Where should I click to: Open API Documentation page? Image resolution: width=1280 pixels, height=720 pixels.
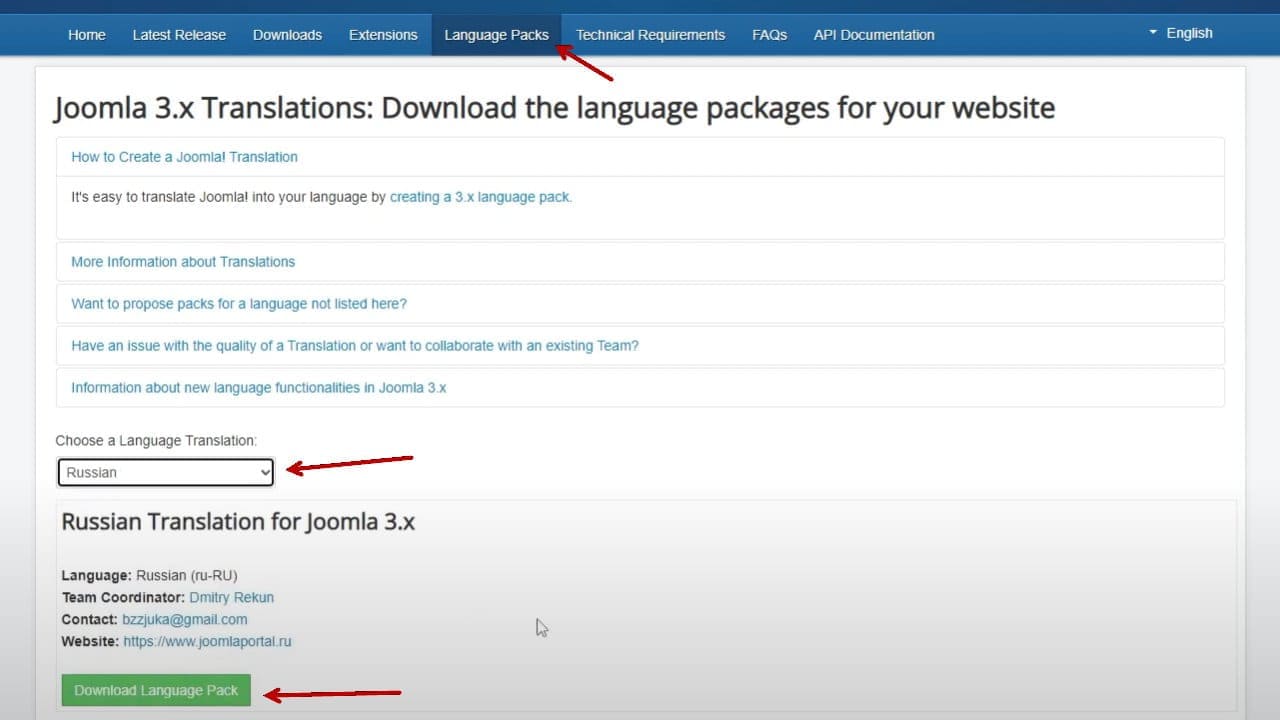coord(874,34)
